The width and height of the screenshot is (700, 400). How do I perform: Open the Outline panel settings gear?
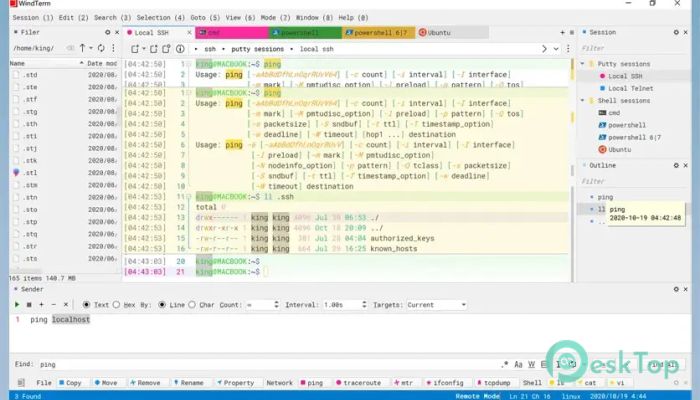pos(676,165)
